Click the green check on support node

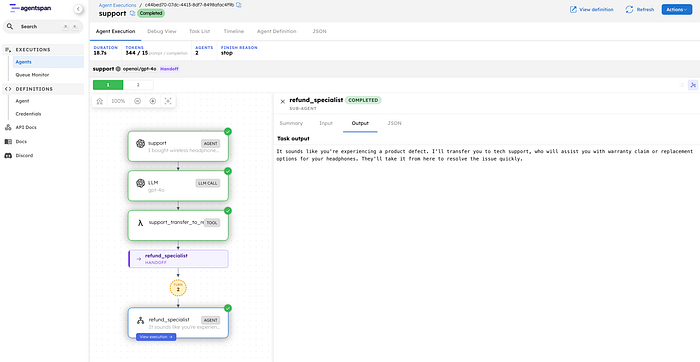coord(228,132)
